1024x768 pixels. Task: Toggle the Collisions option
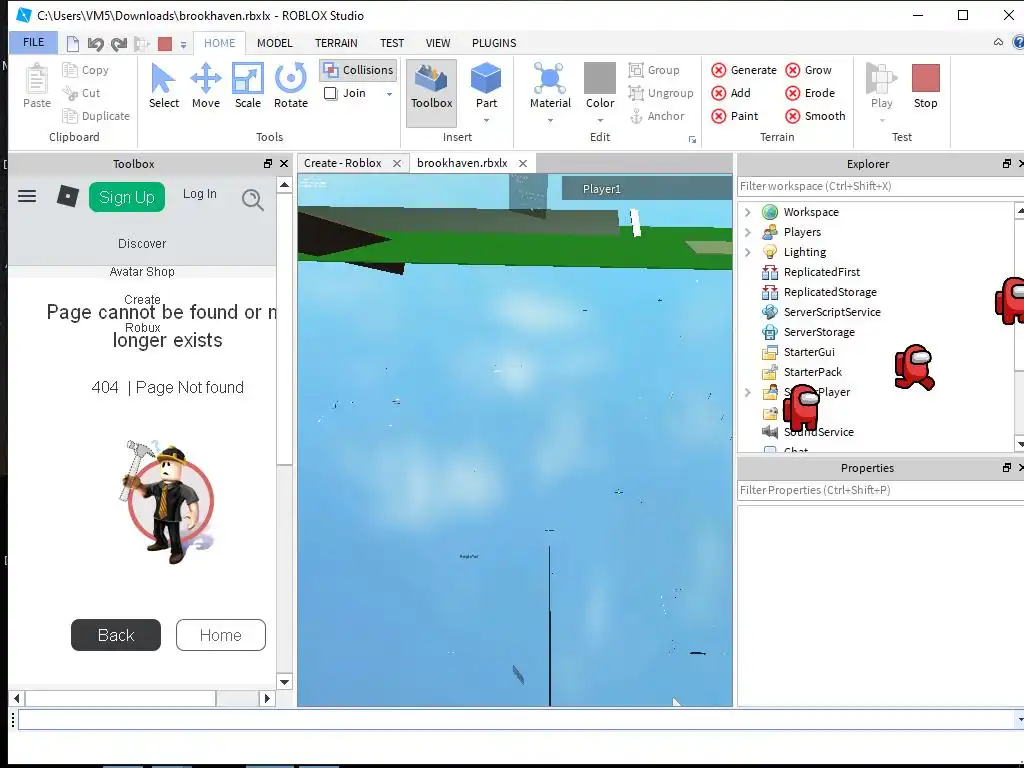(359, 70)
